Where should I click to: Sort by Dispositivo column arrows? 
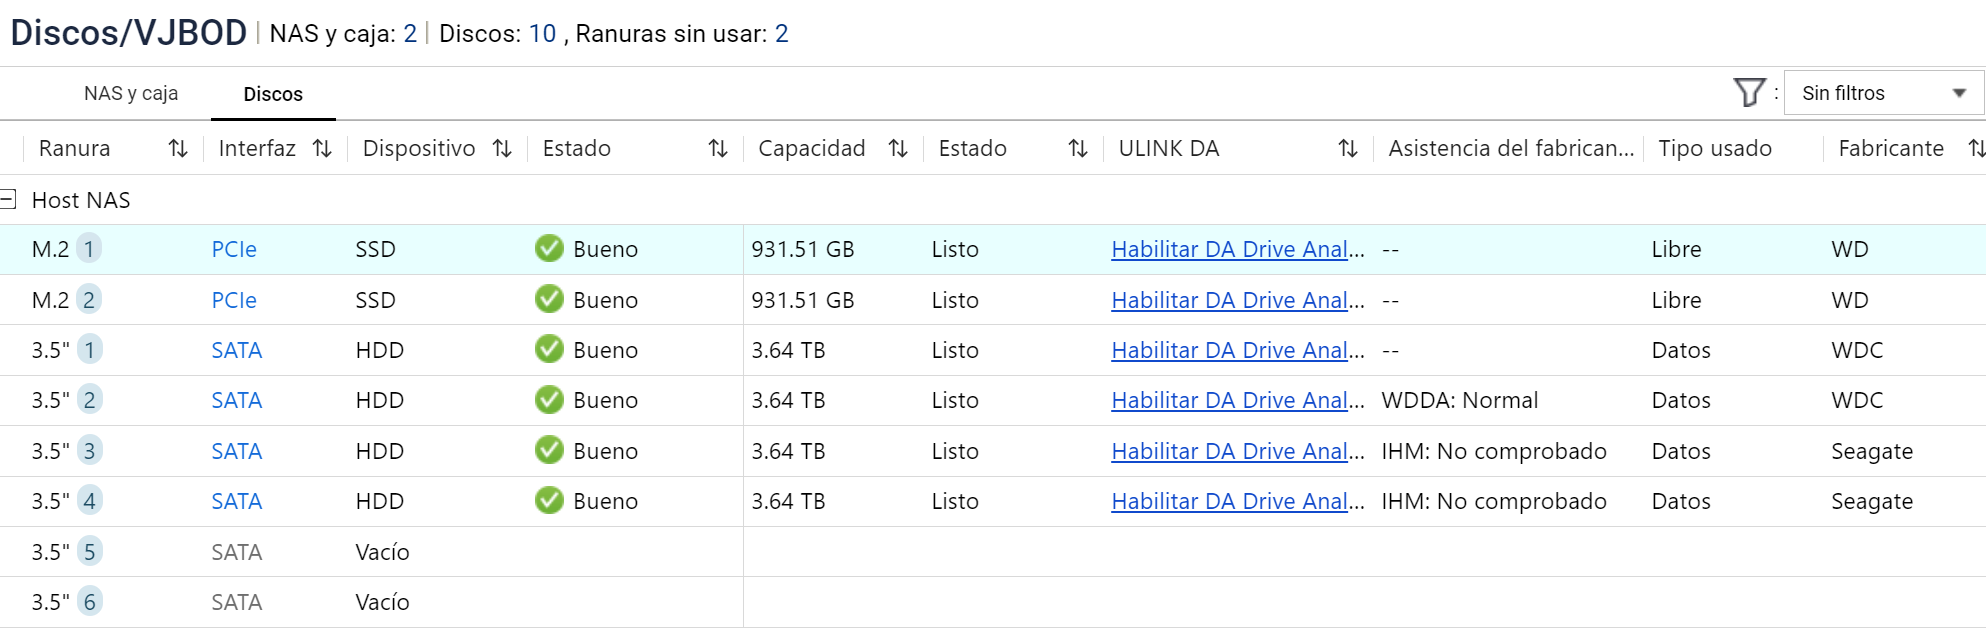point(502,149)
